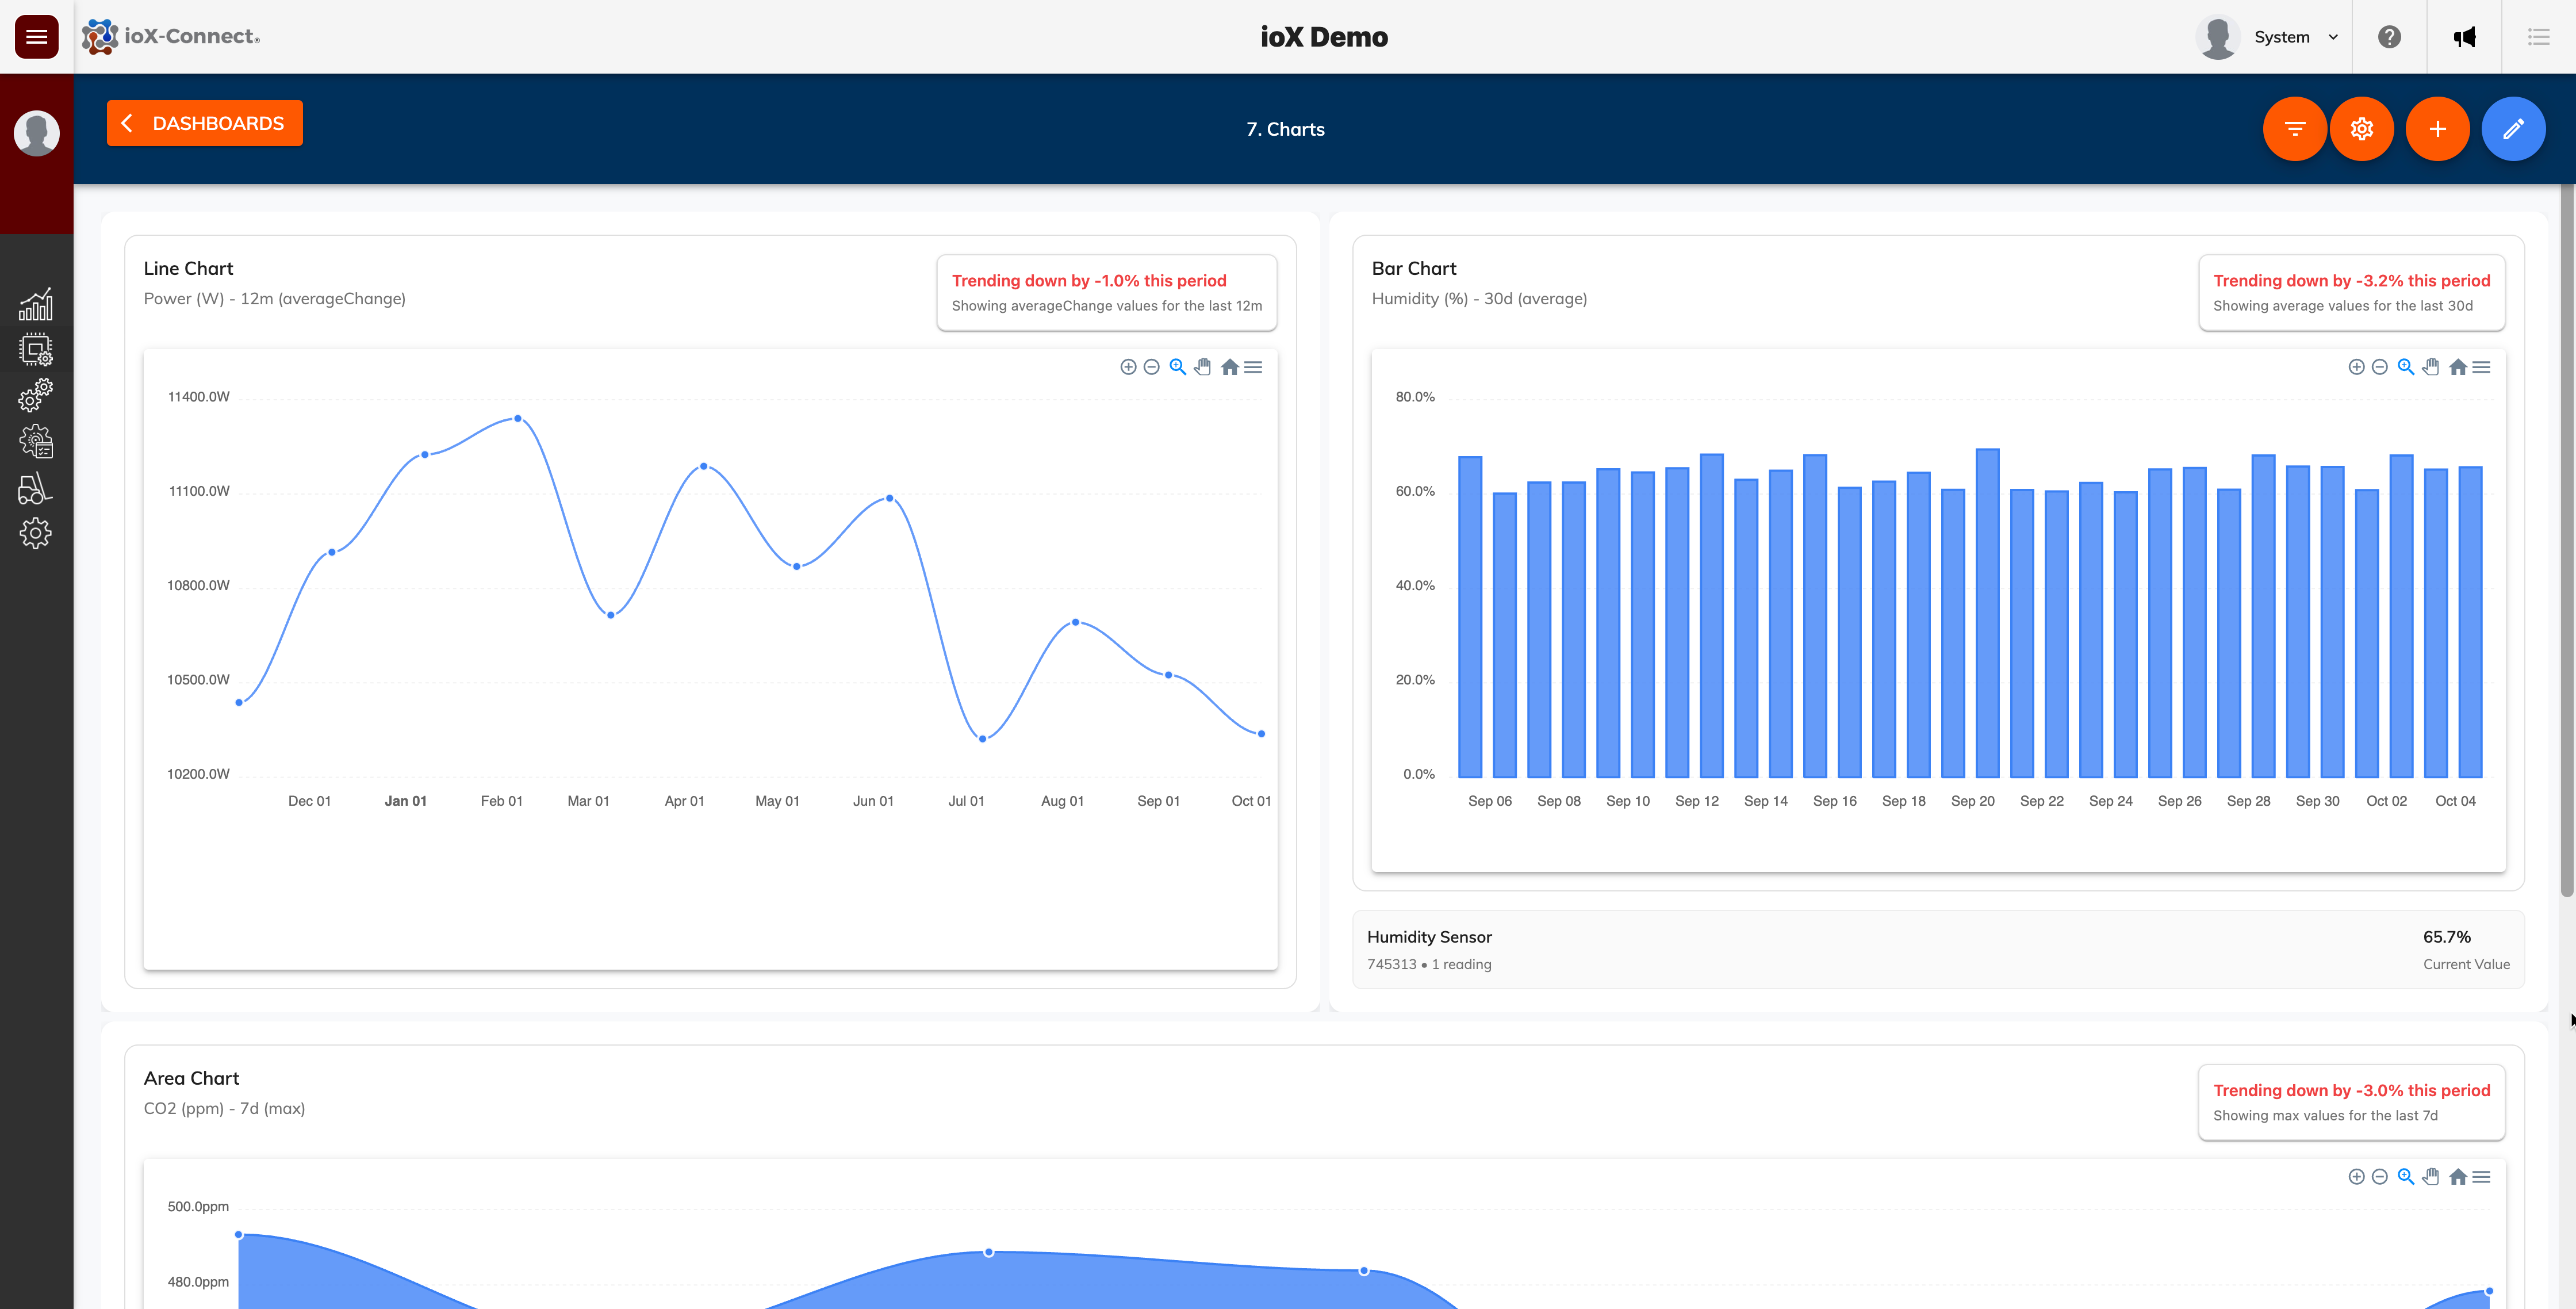
Task: Open Area Chart export hamburger menu
Action: coord(2481,1177)
